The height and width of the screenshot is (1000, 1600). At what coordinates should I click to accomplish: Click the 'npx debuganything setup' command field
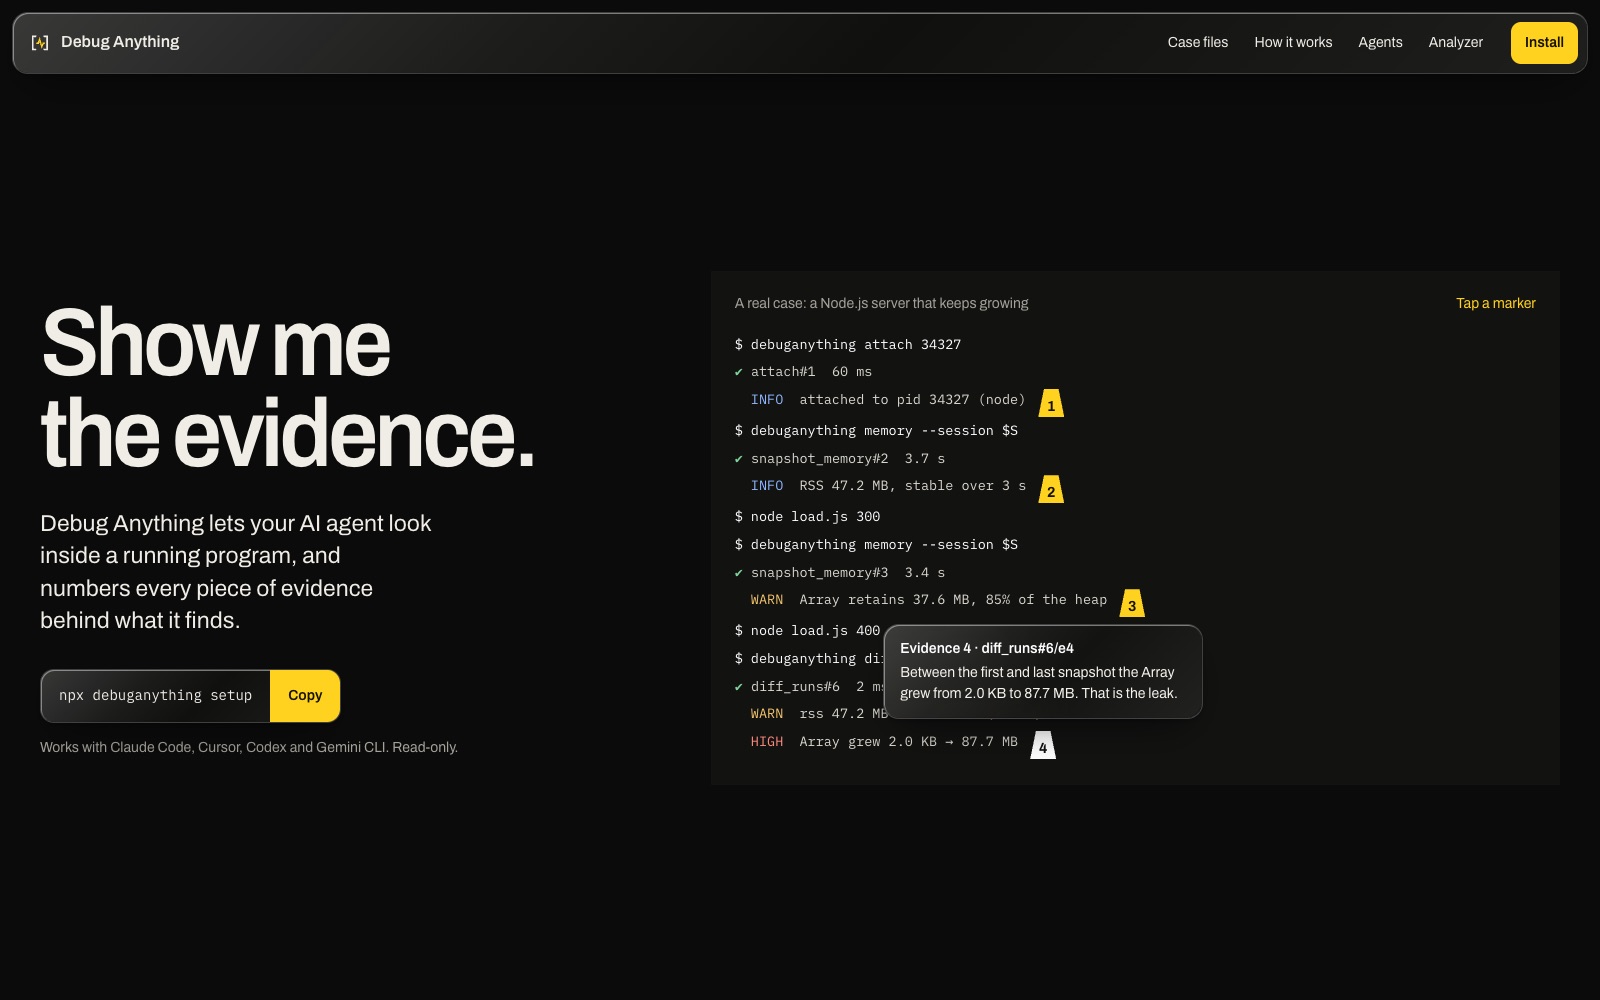(156, 696)
